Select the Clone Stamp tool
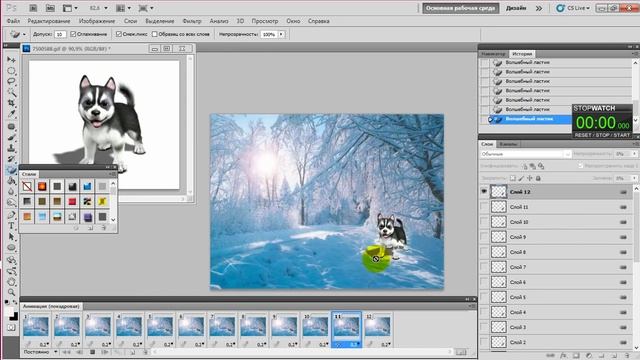The height and width of the screenshot is (360, 640). tap(11, 148)
